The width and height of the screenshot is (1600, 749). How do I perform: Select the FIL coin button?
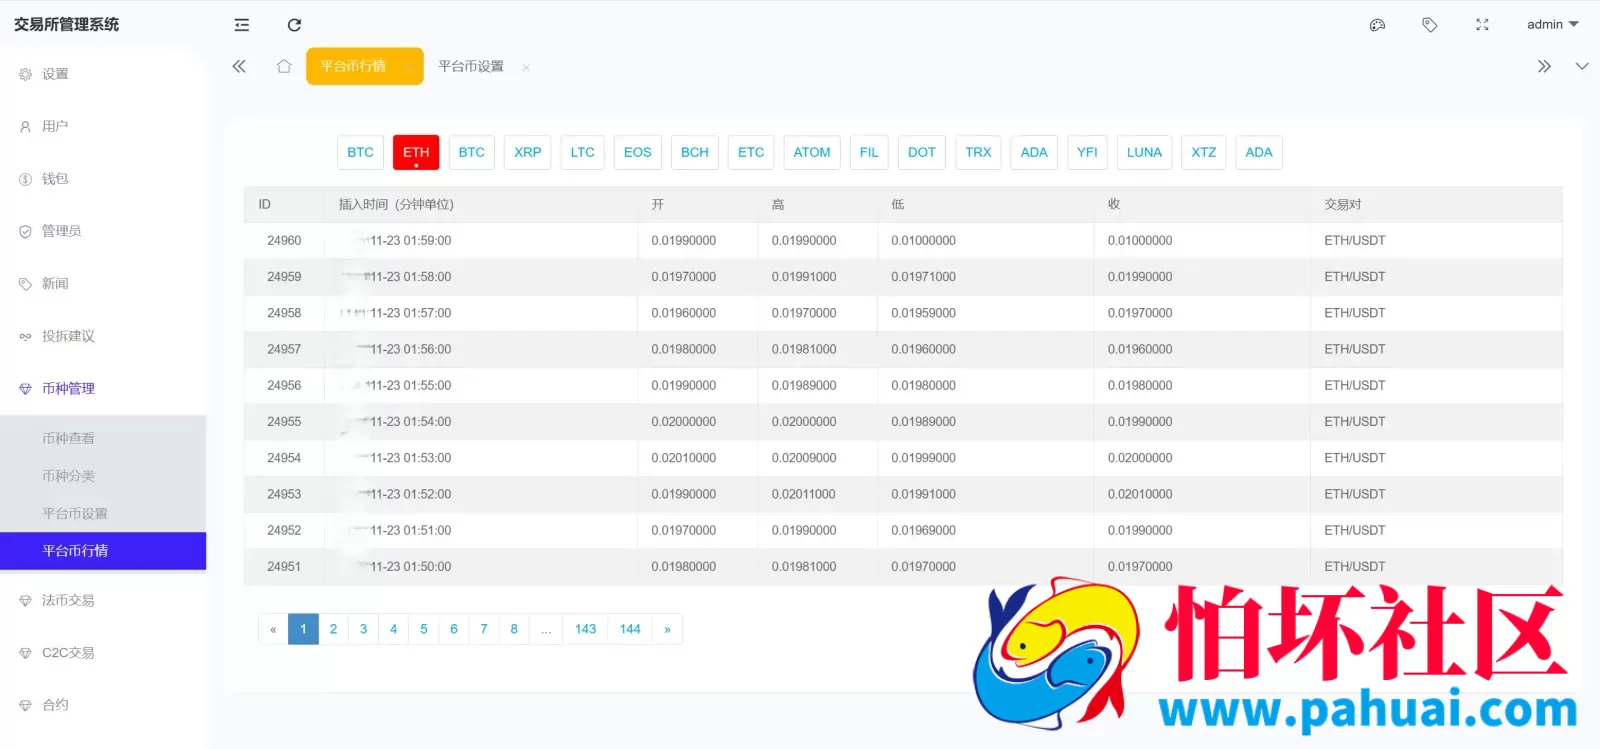pos(869,152)
